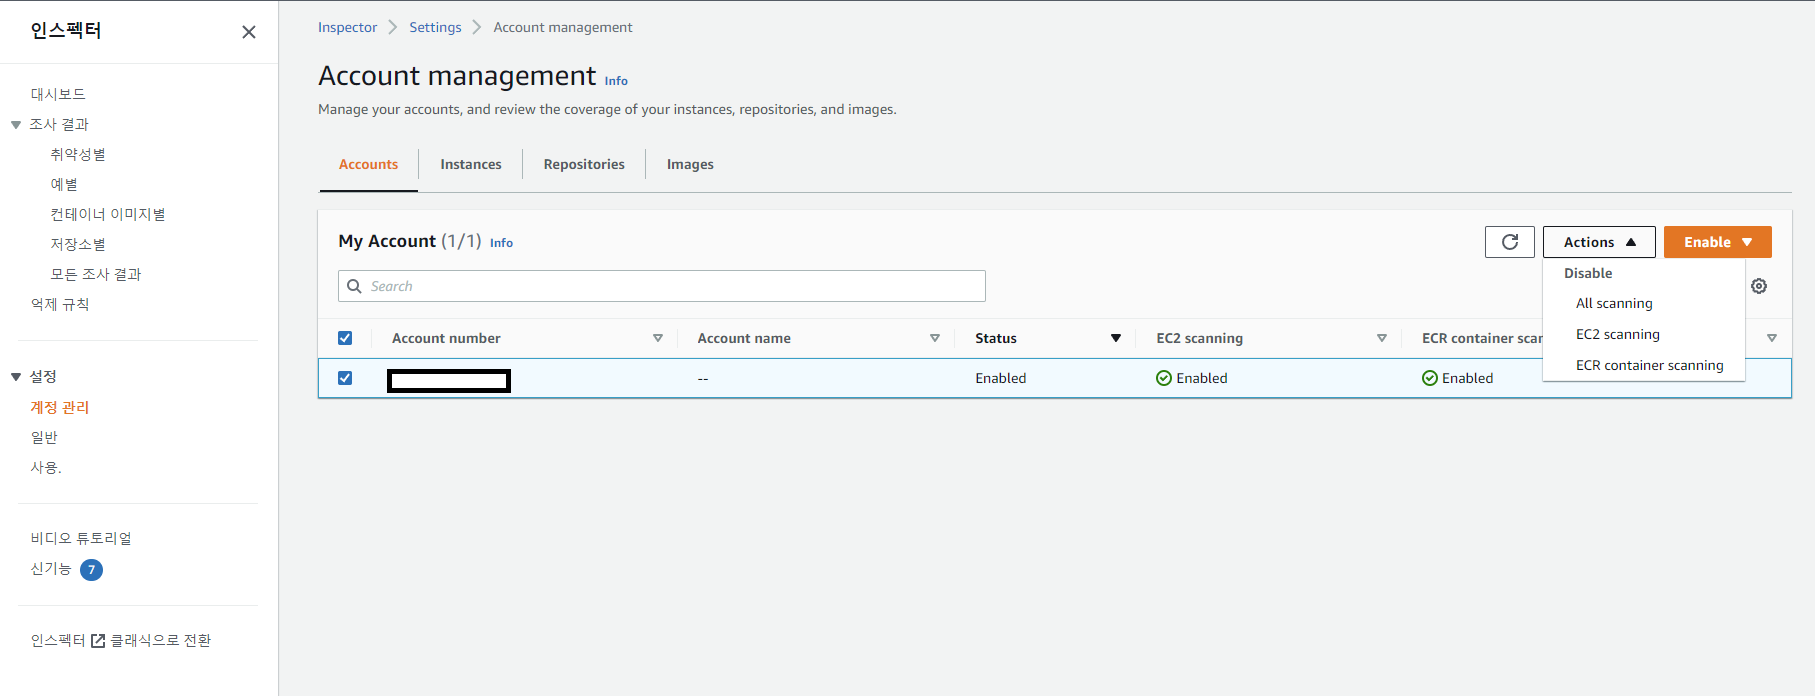Viewport: 1815px width, 696px height.
Task: Click Info link next to Account management
Action: point(616,81)
